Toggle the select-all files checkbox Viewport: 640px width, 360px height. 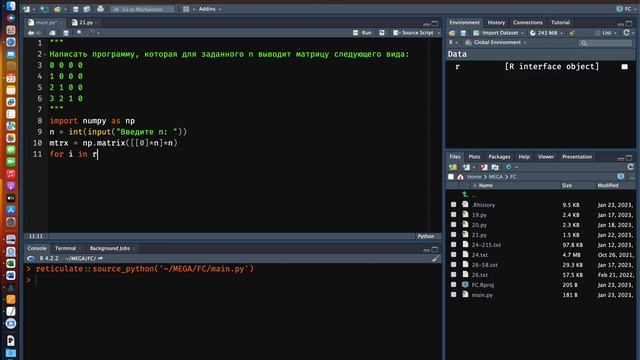point(451,177)
